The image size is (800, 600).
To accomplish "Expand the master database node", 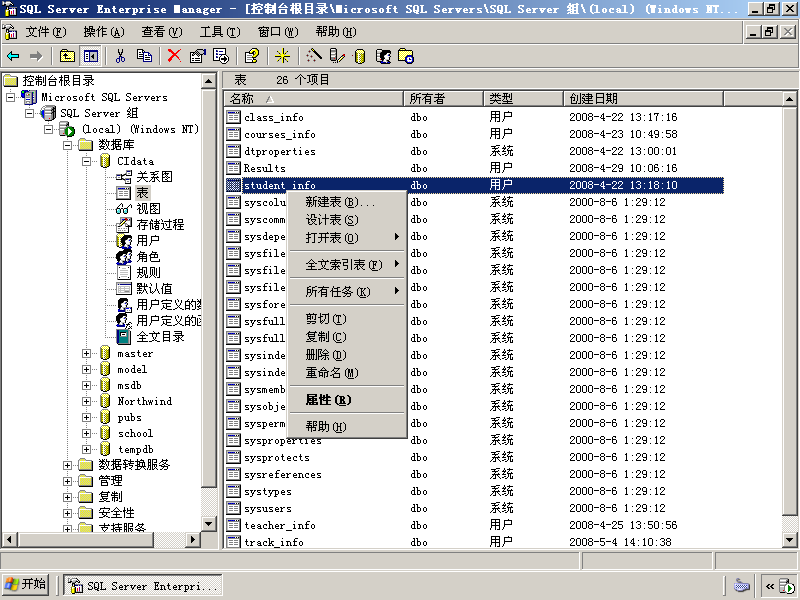I will point(87,353).
